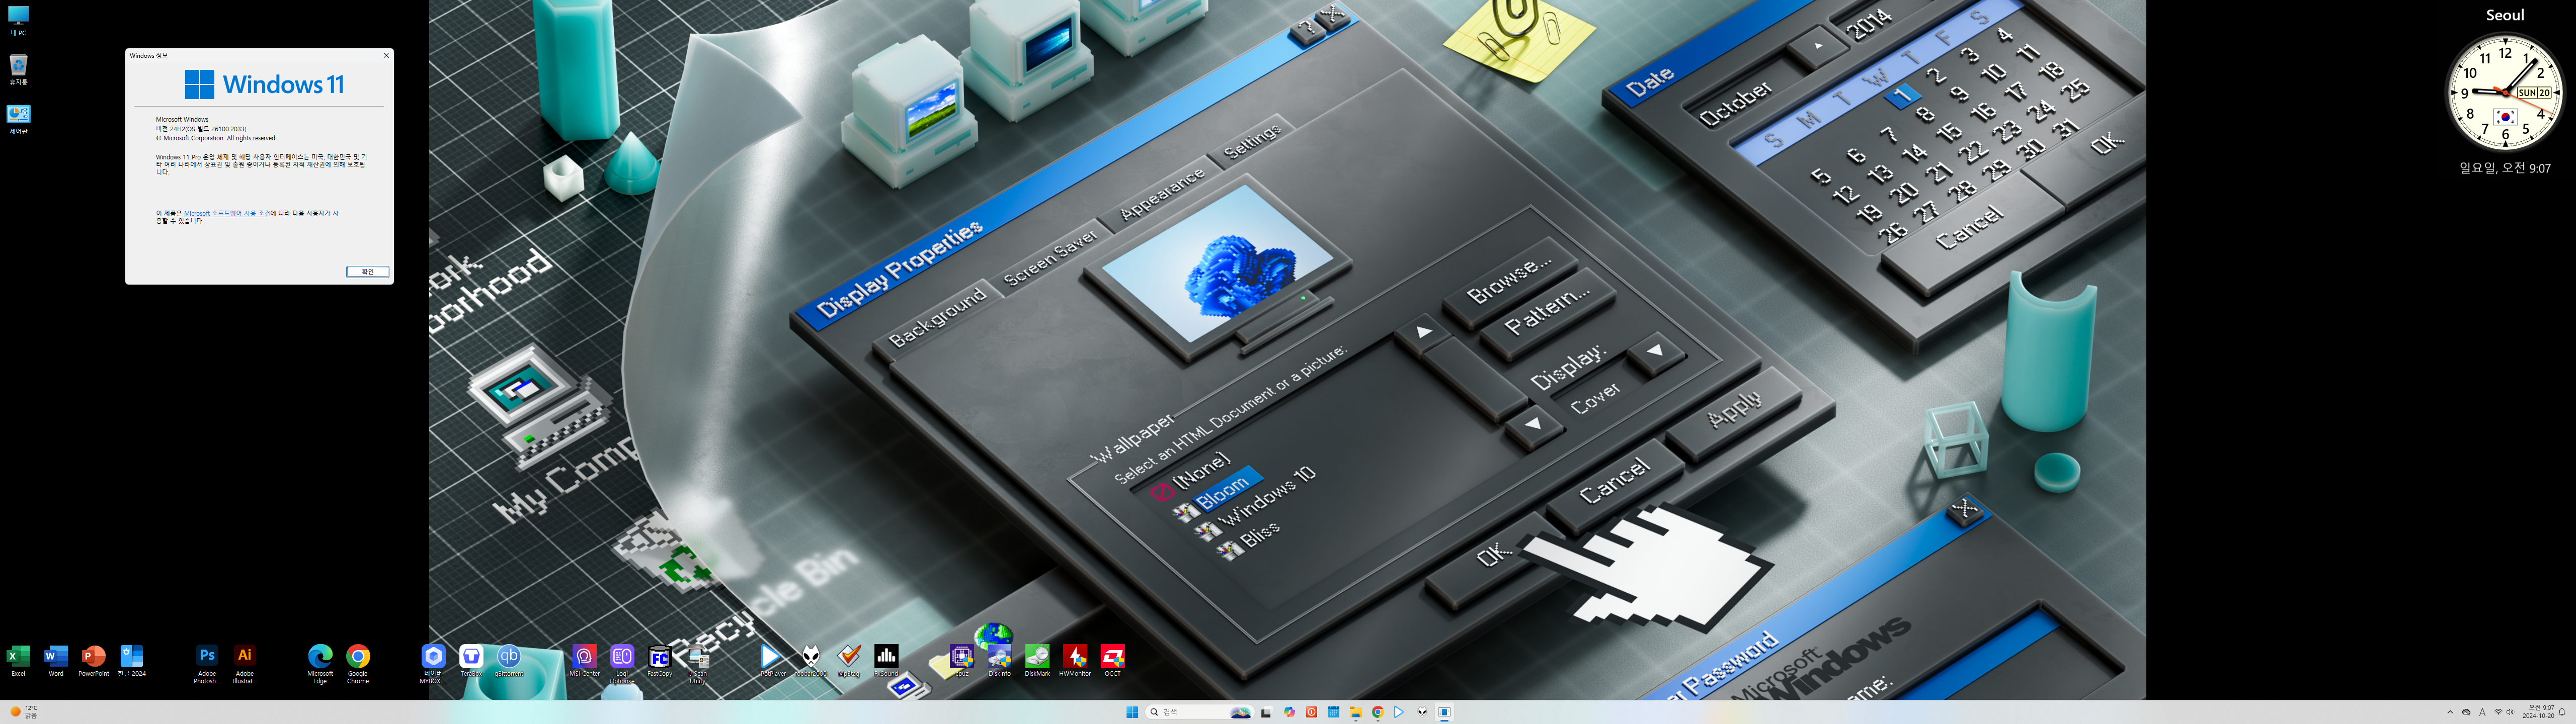This screenshot has height=724, width=2576.
Task: Open the 한글 2024 desktop shortcut
Action: pos(132,660)
